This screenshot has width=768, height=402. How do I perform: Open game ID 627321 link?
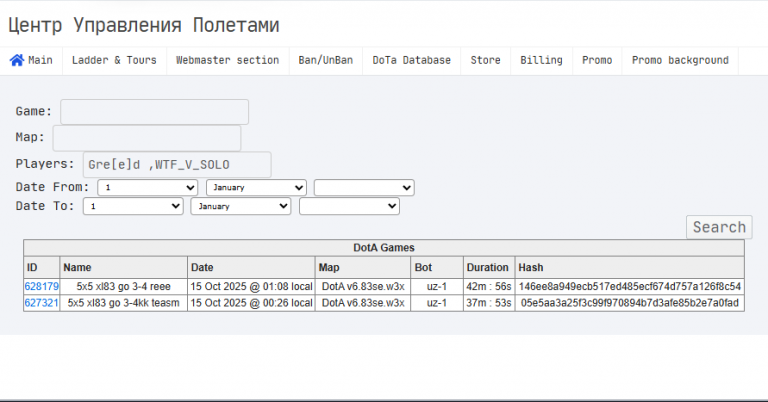click(x=42, y=303)
